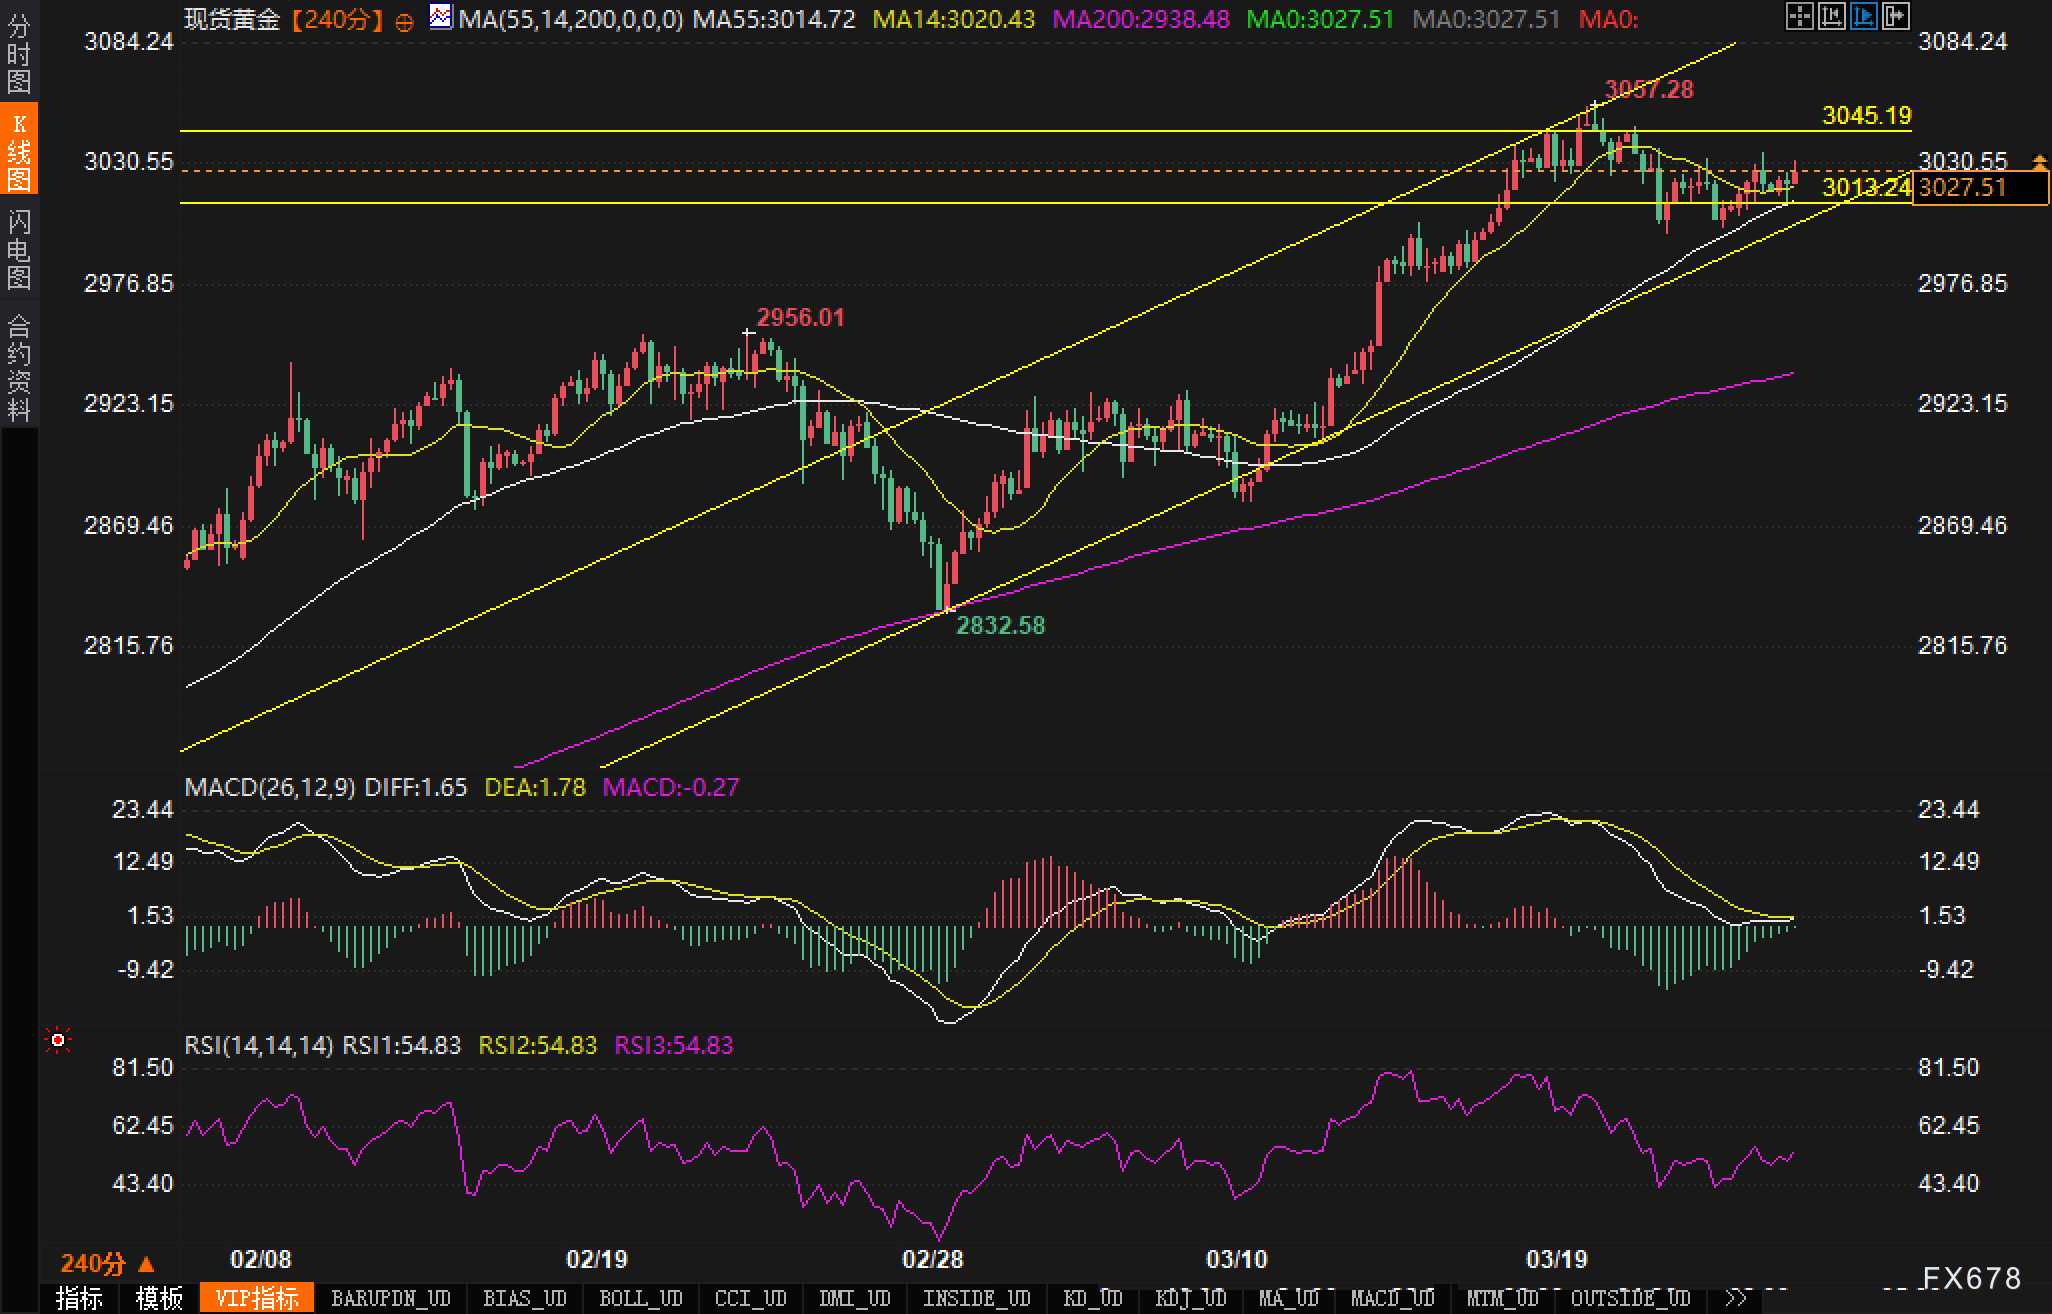Click the orange circle icon after 240分 title
2052x1314 pixels.
click(405, 22)
